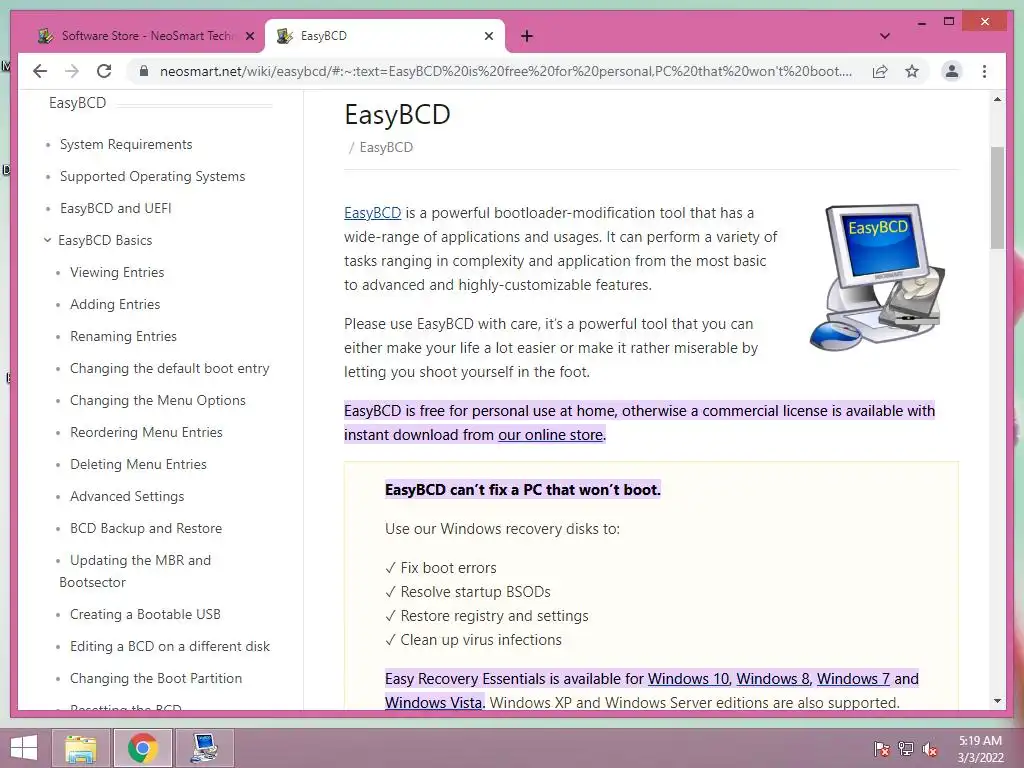This screenshot has height=768, width=1024.
Task: Open Reordering Menu Entries
Action: (146, 432)
